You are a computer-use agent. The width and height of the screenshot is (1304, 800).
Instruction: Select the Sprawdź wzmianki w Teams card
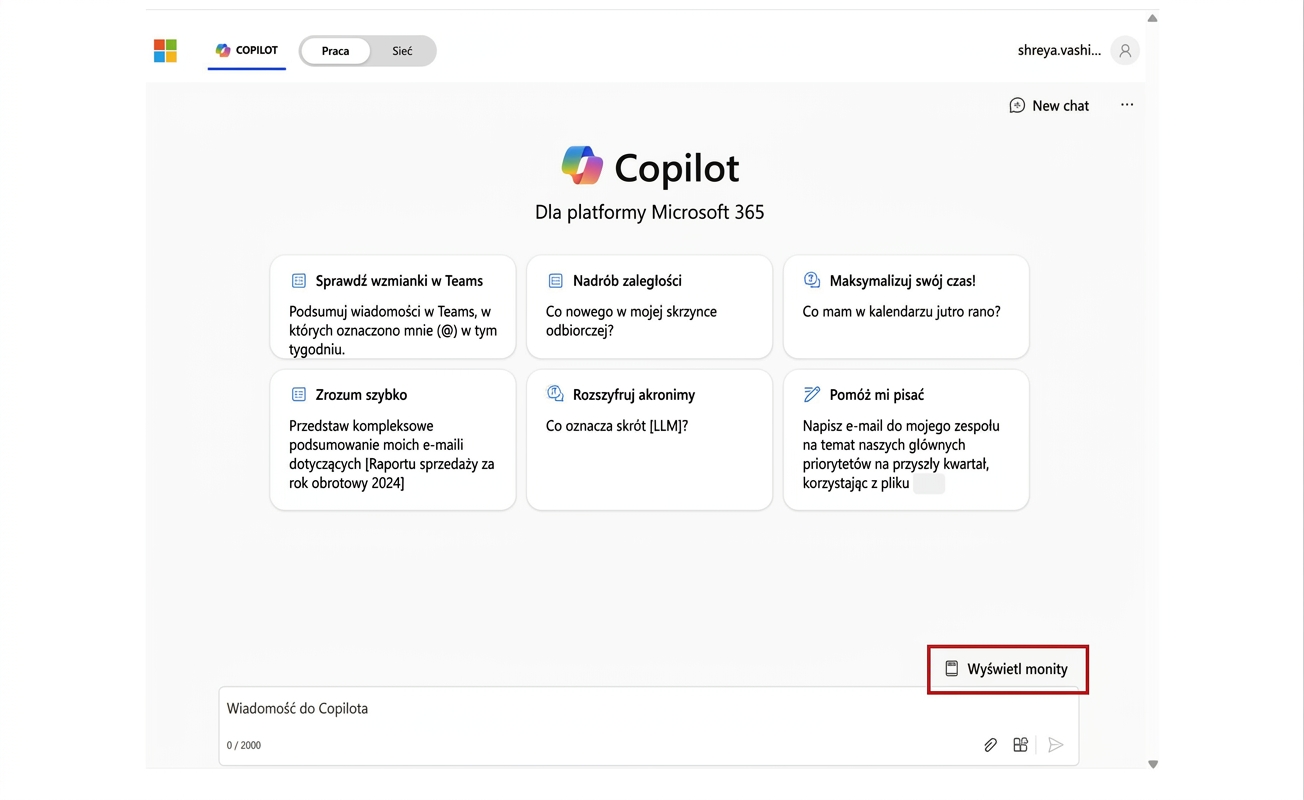(393, 307)
